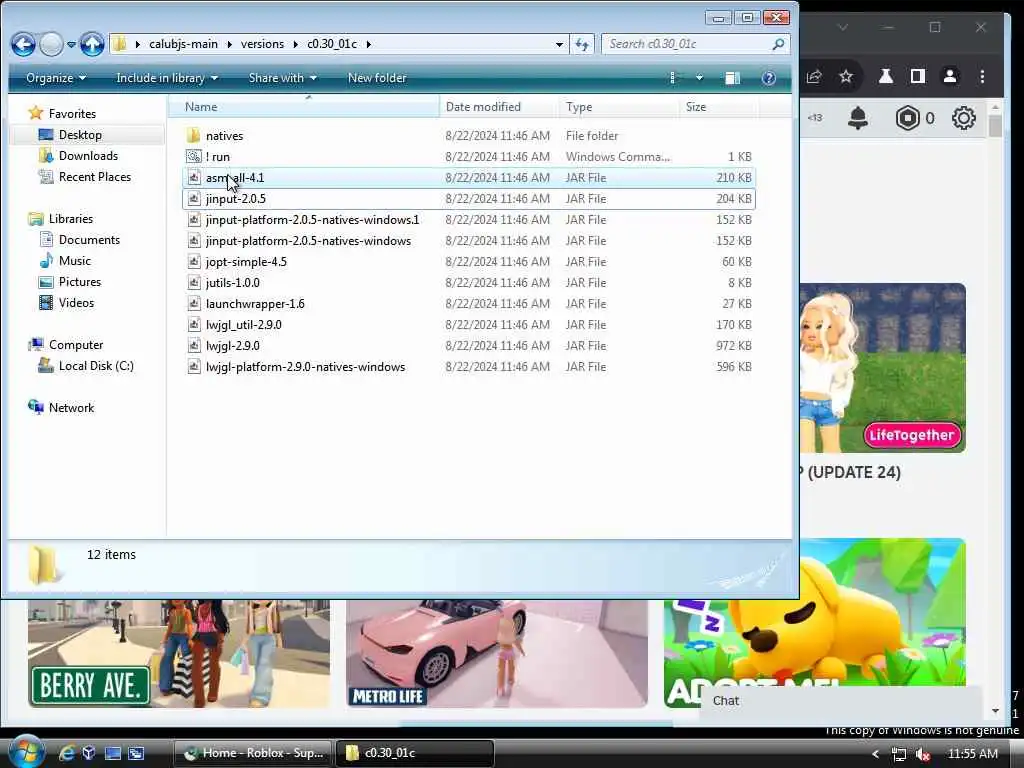
Task: Bookmark page with browser star icon
Action: point(846,76)
